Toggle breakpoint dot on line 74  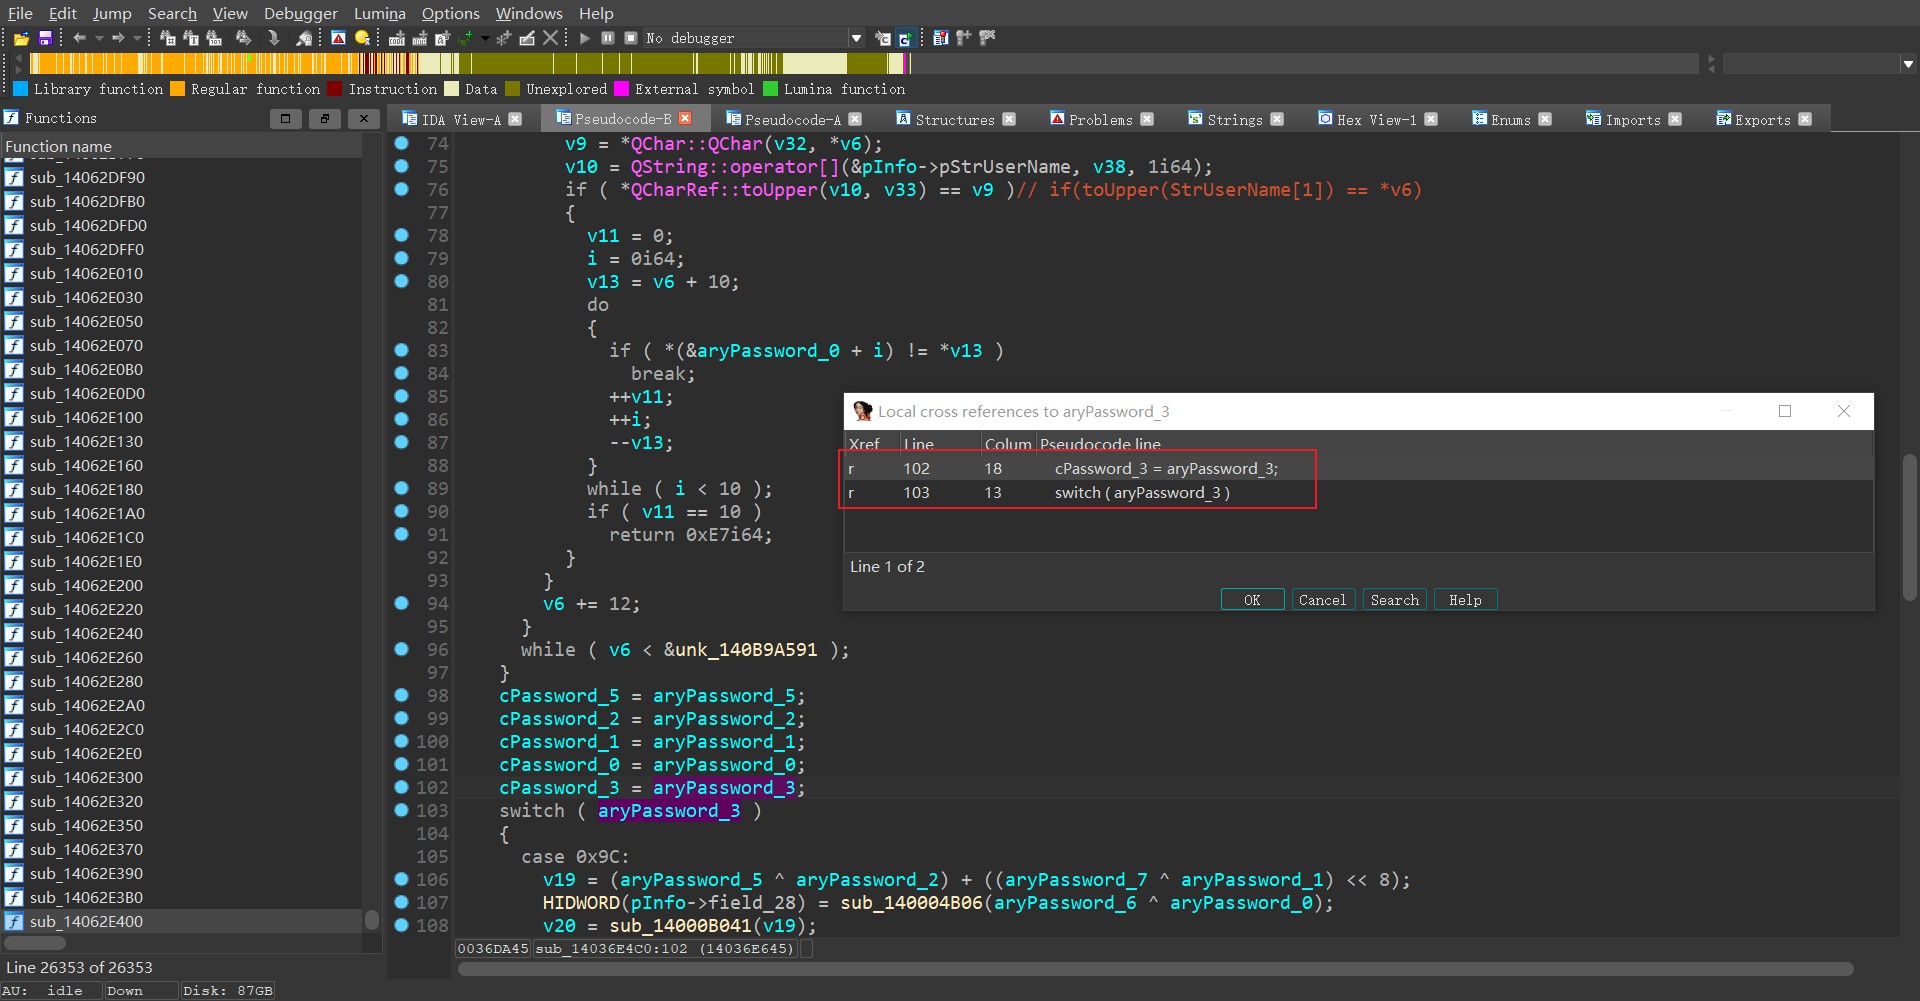402,143
